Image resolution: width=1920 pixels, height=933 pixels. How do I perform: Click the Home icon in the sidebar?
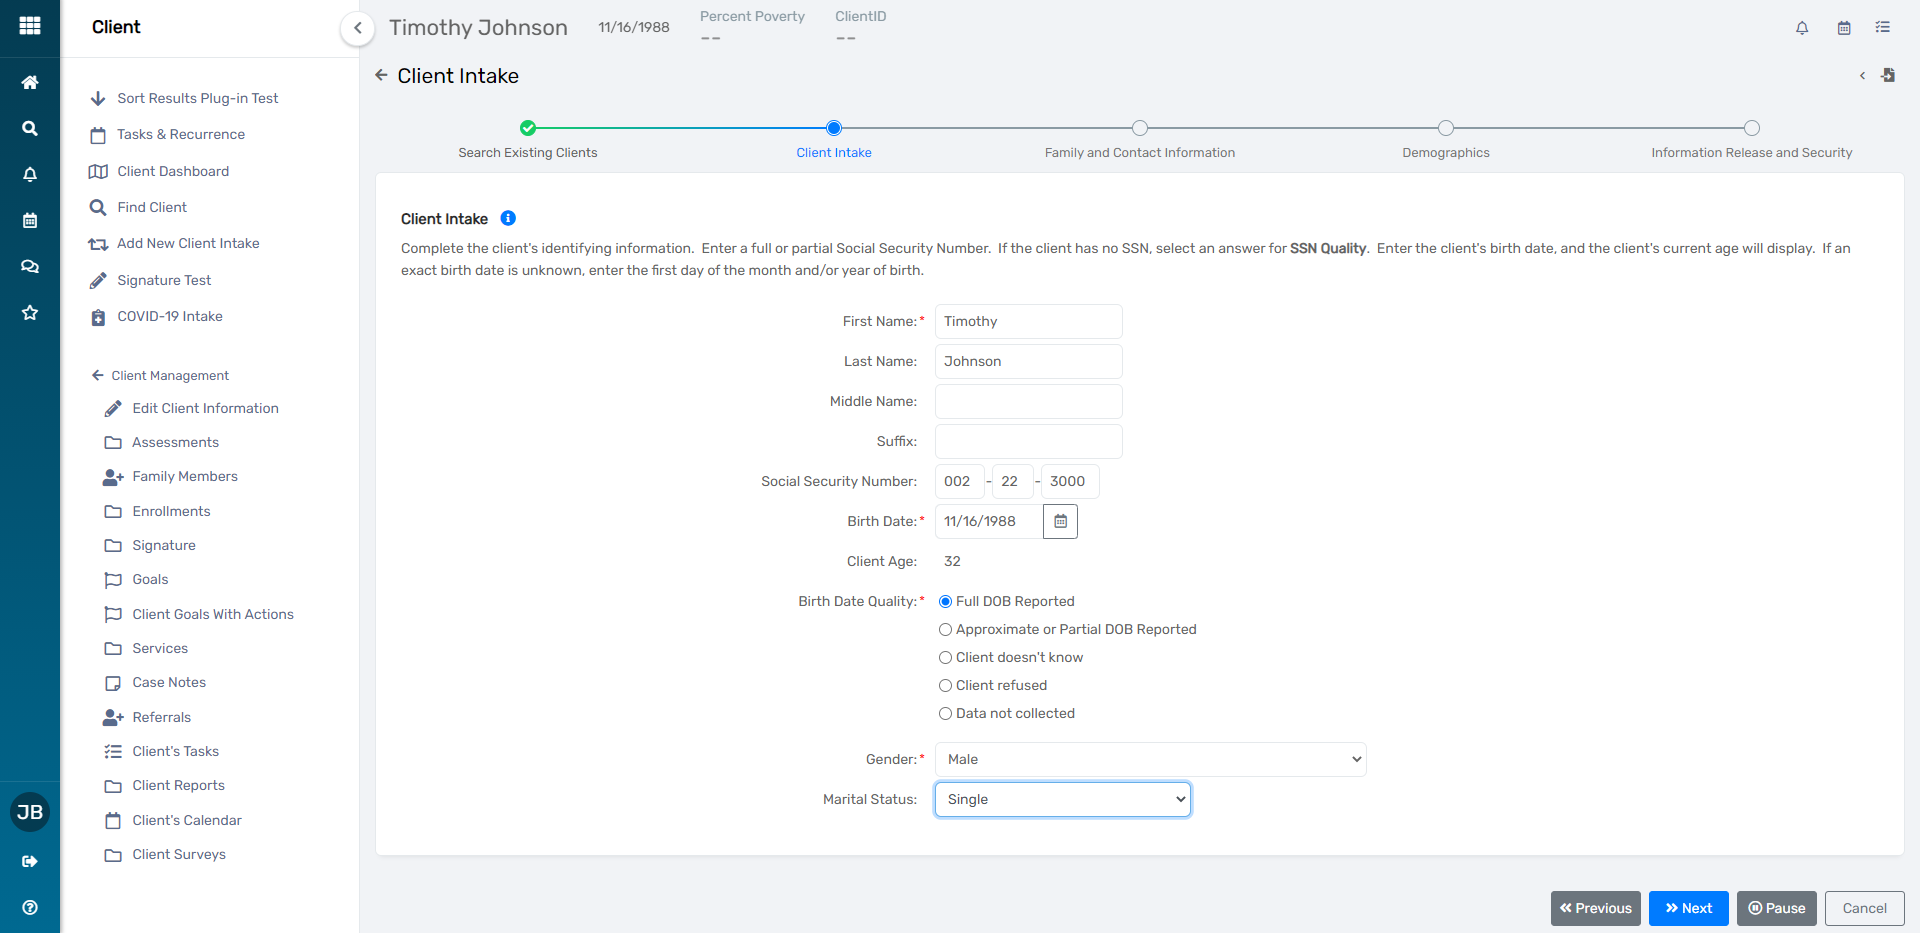[x=30, y=82]
